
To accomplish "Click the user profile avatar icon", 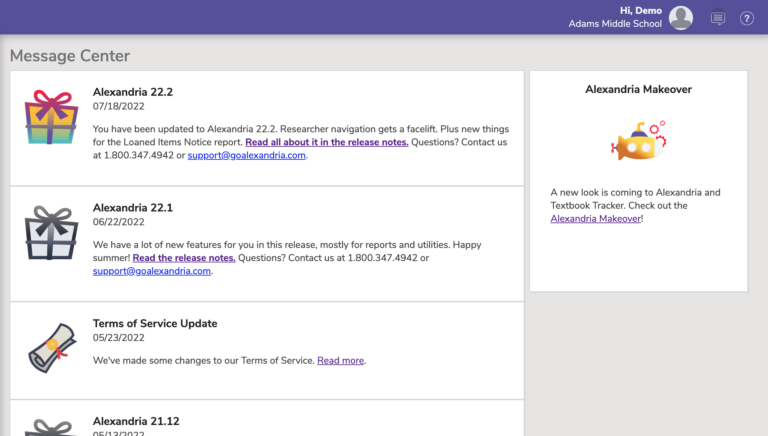I will (x=681, y=17).
